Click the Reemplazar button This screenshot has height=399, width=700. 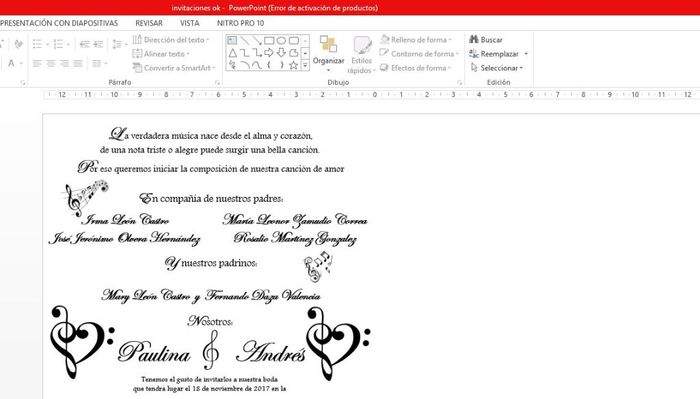(494, 54)
